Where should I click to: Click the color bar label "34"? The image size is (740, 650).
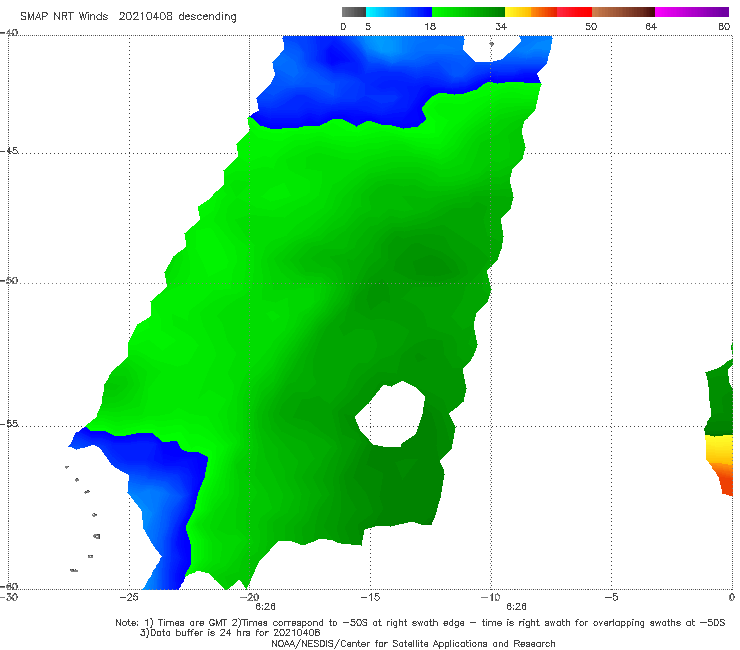(501, 26)
